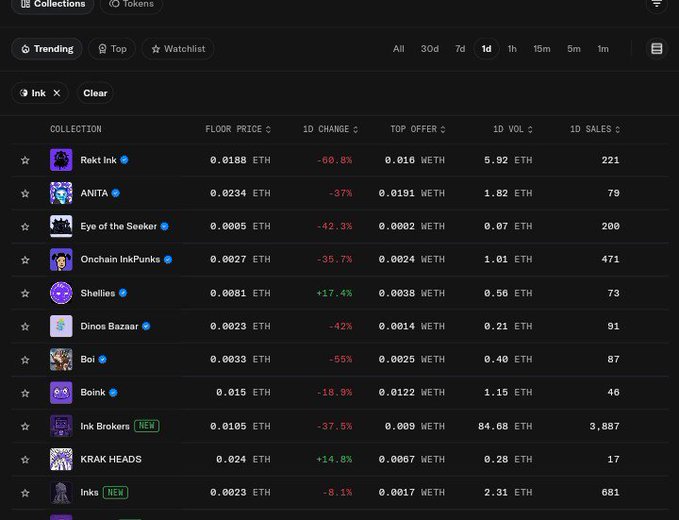Screen dimensions: 679x520
Task: Star the KRAK HEADS row
Action: (x=25, y=459)
